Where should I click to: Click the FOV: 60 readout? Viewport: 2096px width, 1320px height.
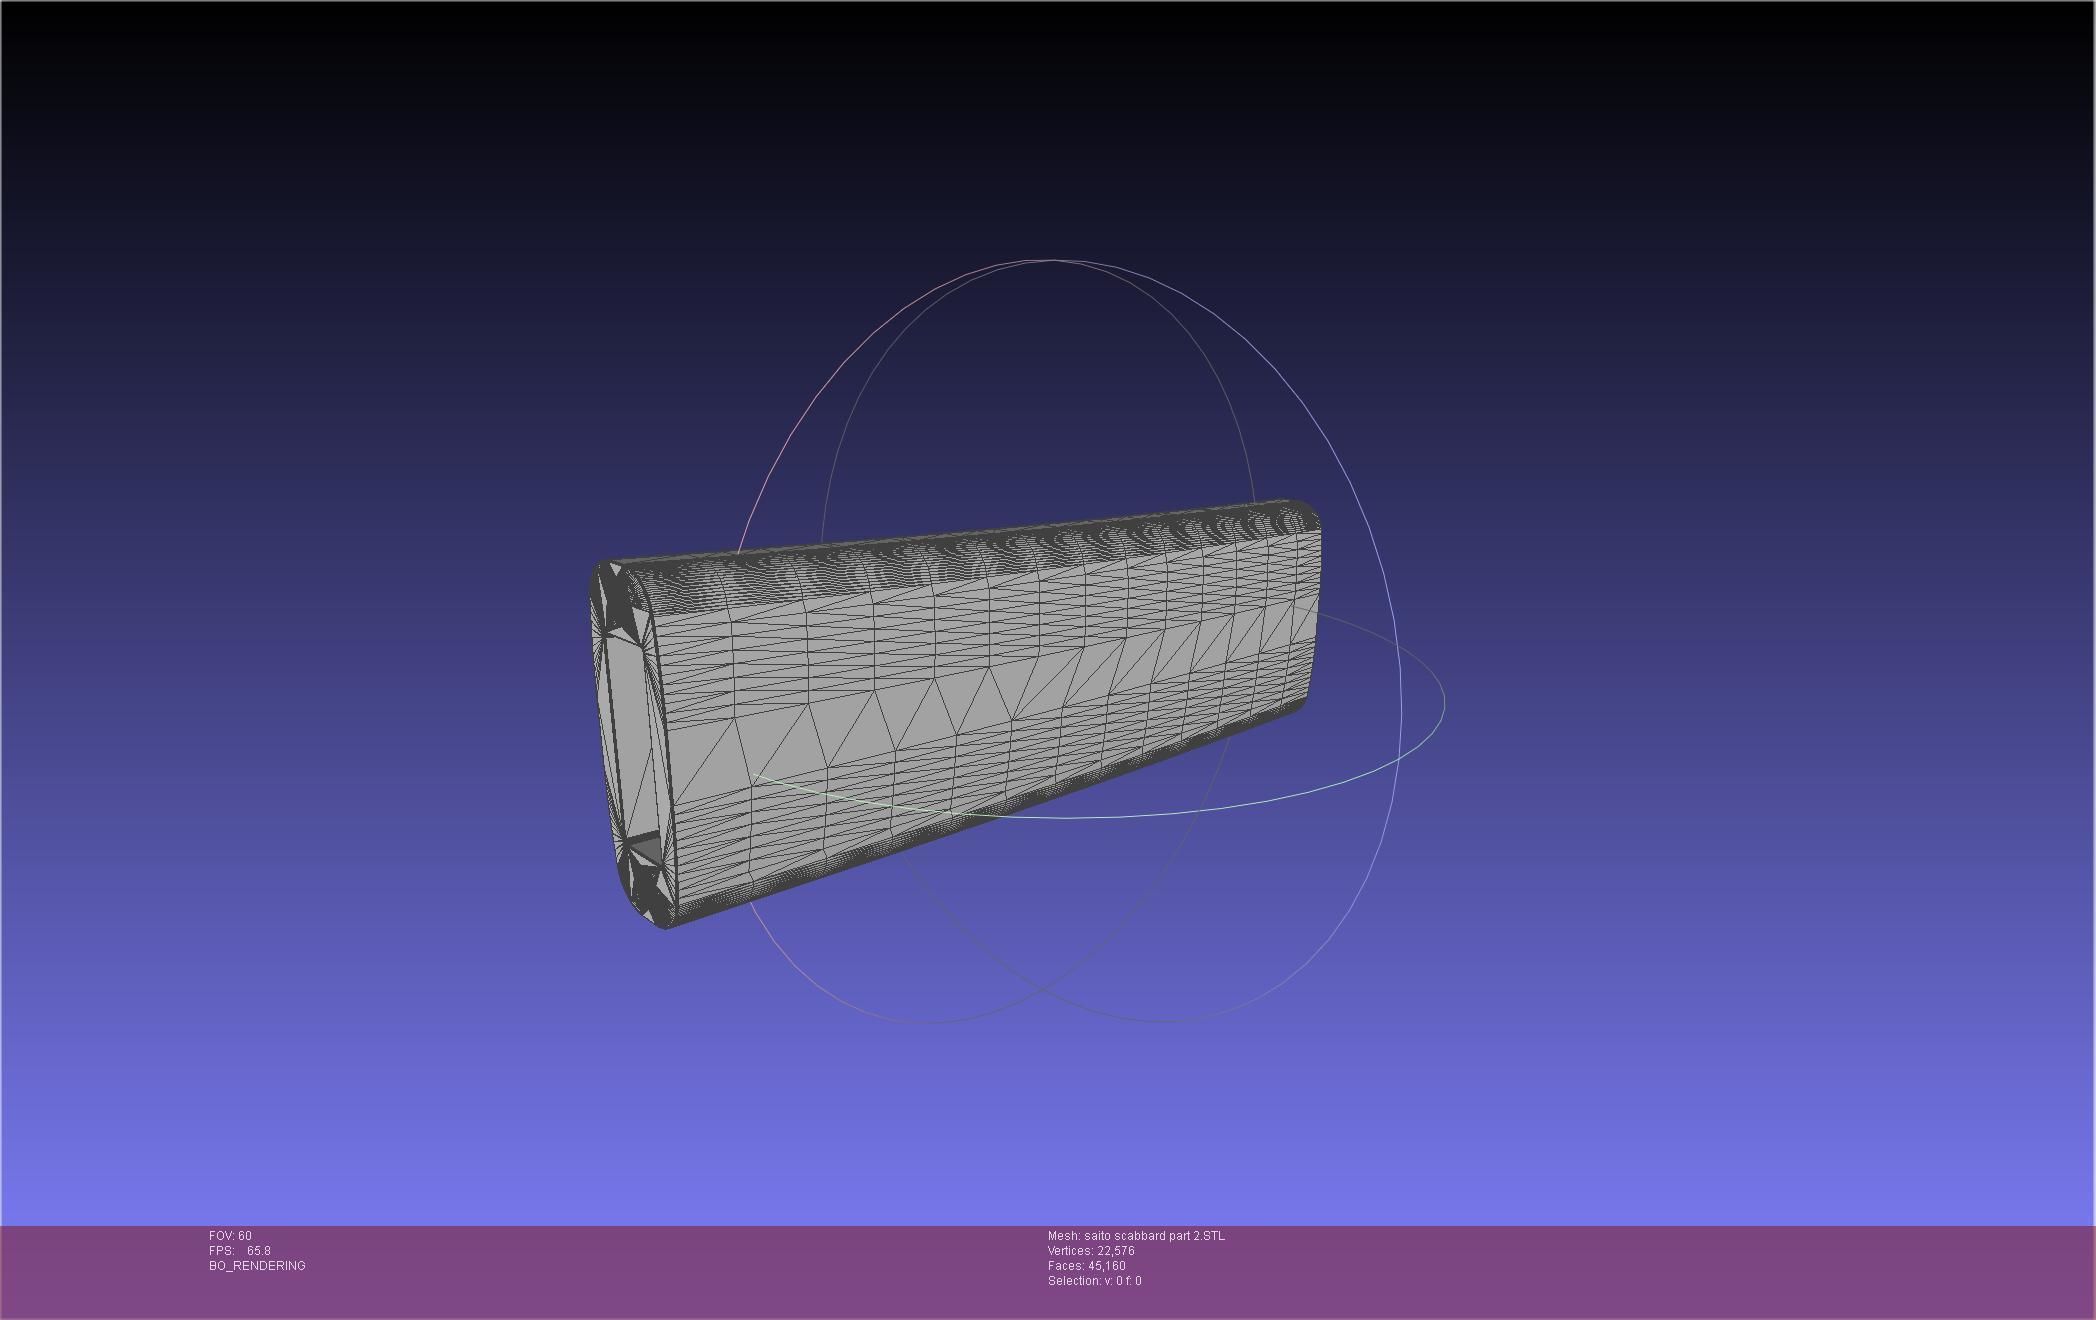point(230,1236)
